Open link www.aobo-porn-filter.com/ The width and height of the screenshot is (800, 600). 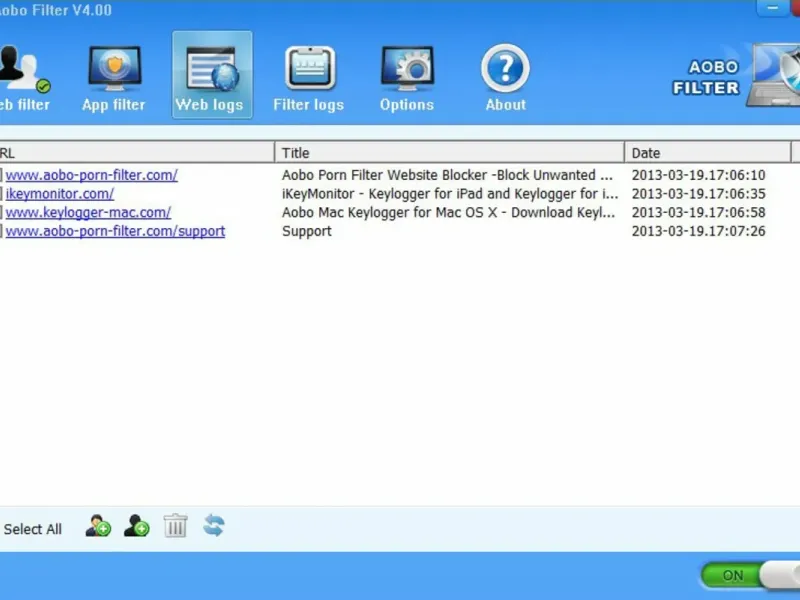point(92,175)
